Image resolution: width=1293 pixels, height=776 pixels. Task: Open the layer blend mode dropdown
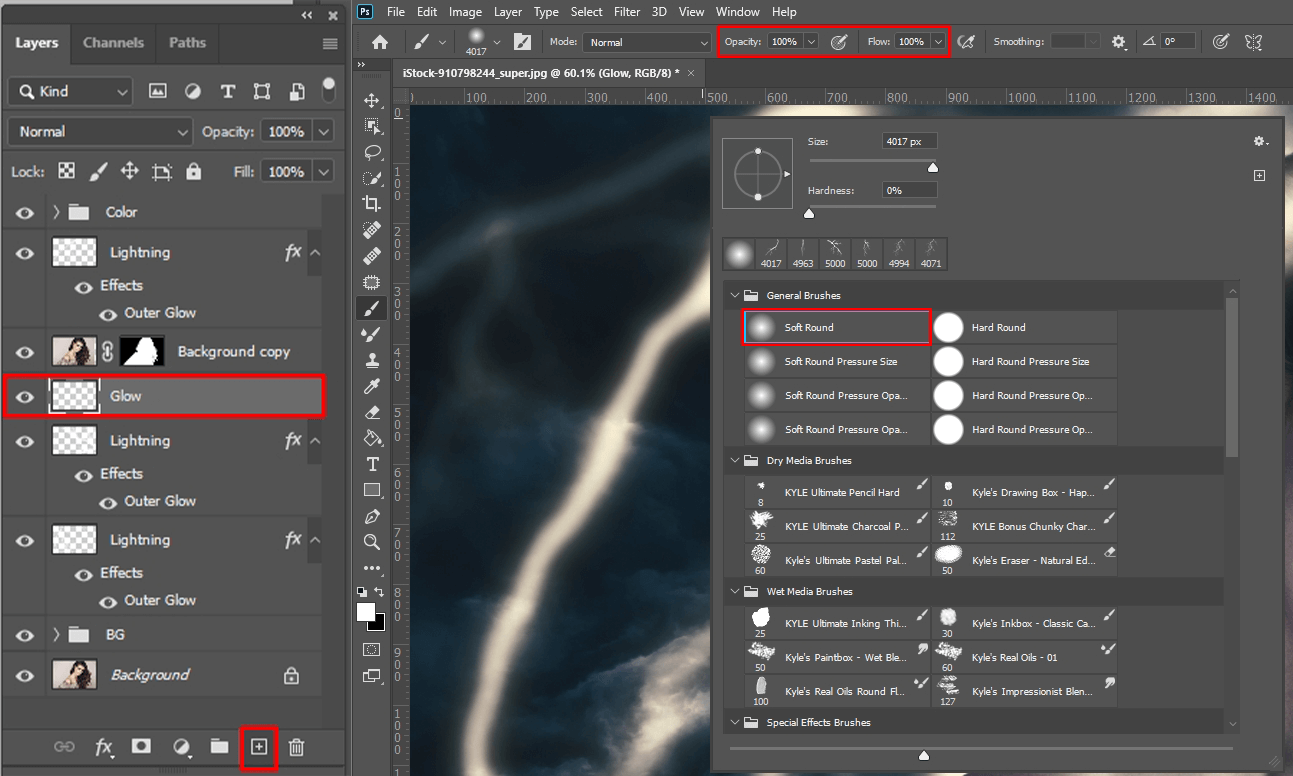click(100, 132)
